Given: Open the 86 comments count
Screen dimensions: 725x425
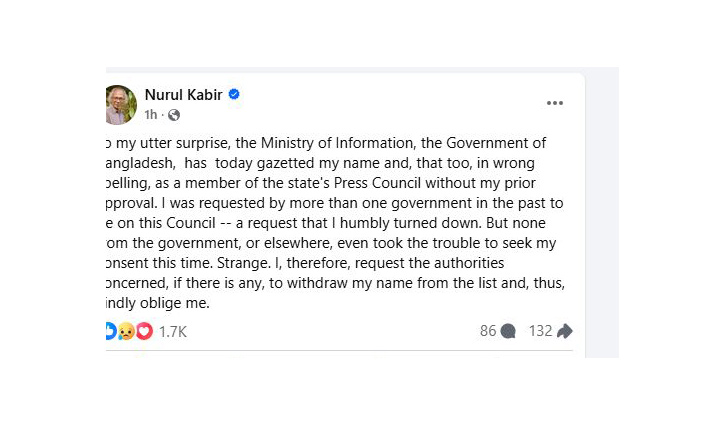Looking at the screenshot, I should pyautogui.click(x=488, y=331).
